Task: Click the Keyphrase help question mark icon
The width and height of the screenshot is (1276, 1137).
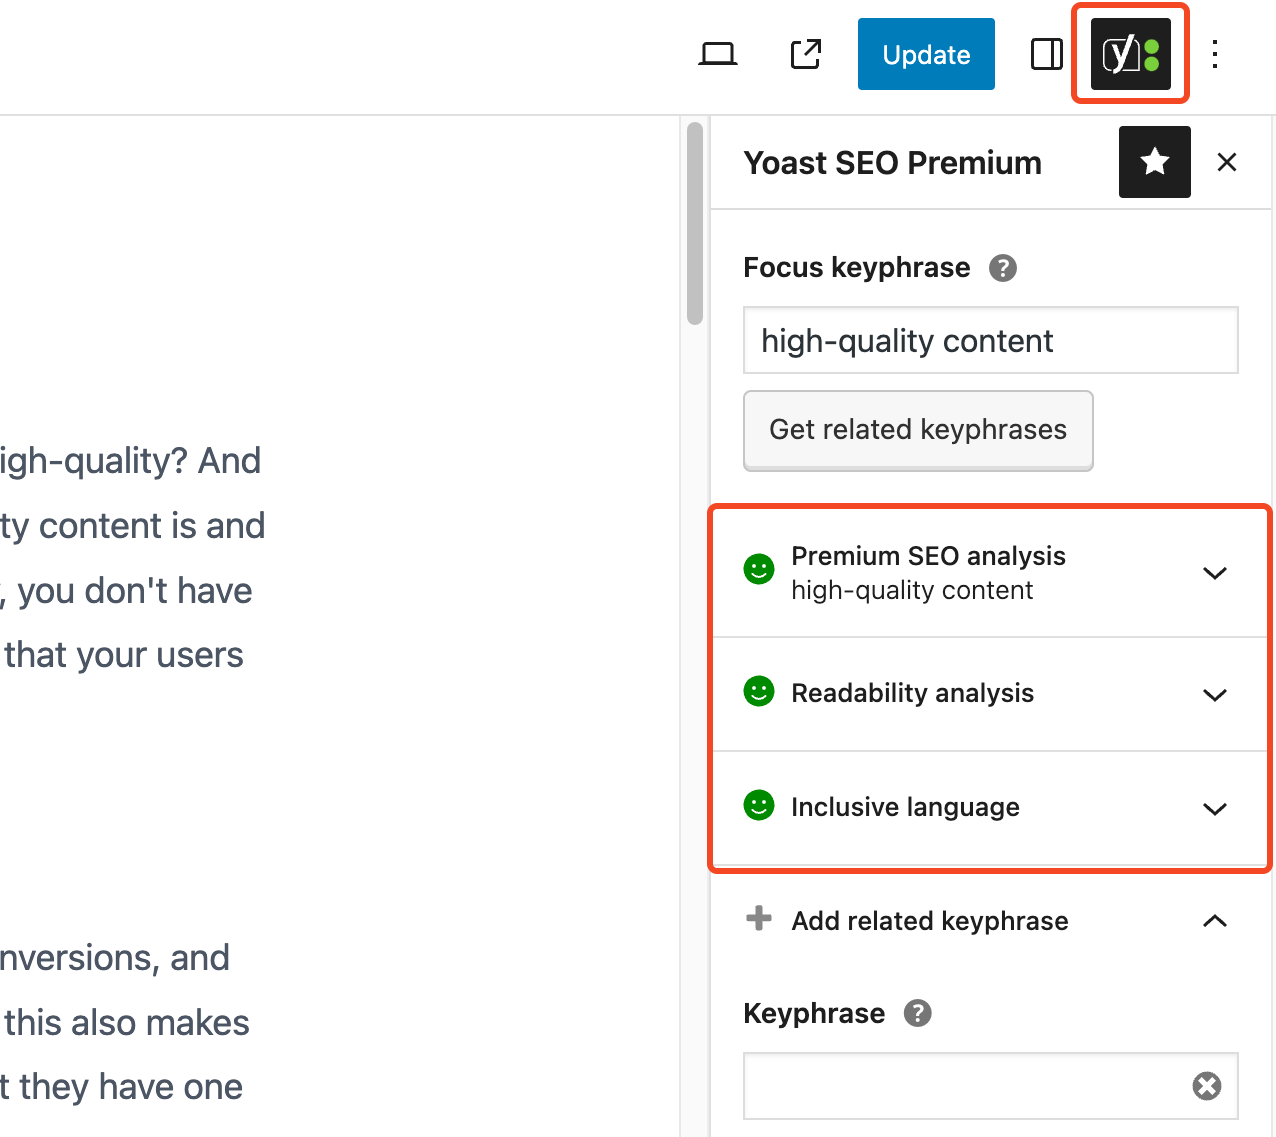Action: (x=916, y=1013)
